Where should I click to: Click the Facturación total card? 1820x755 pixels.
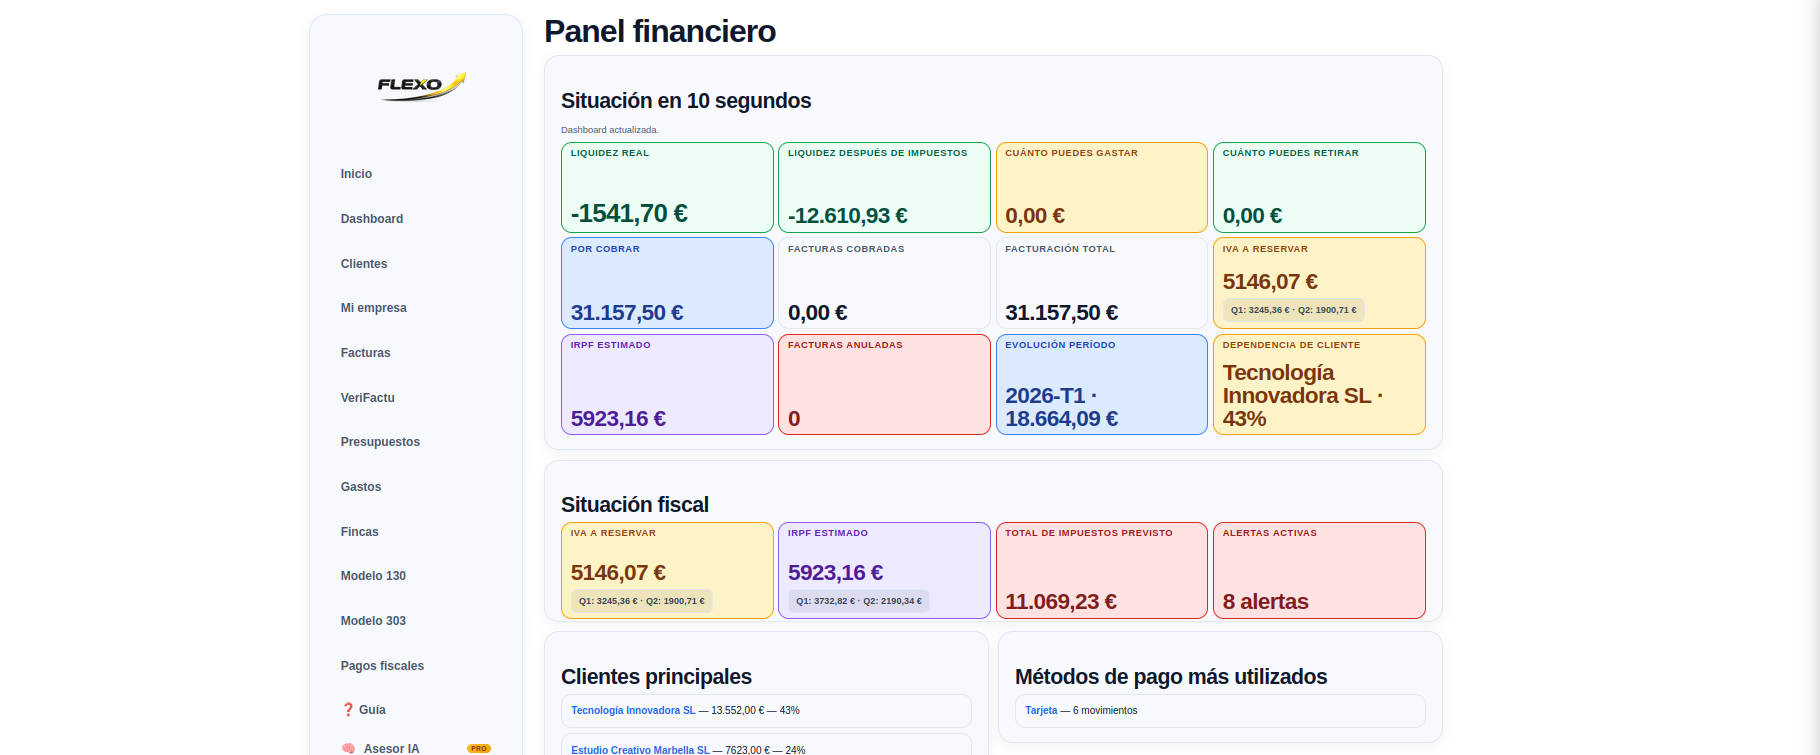(1102, 283)
